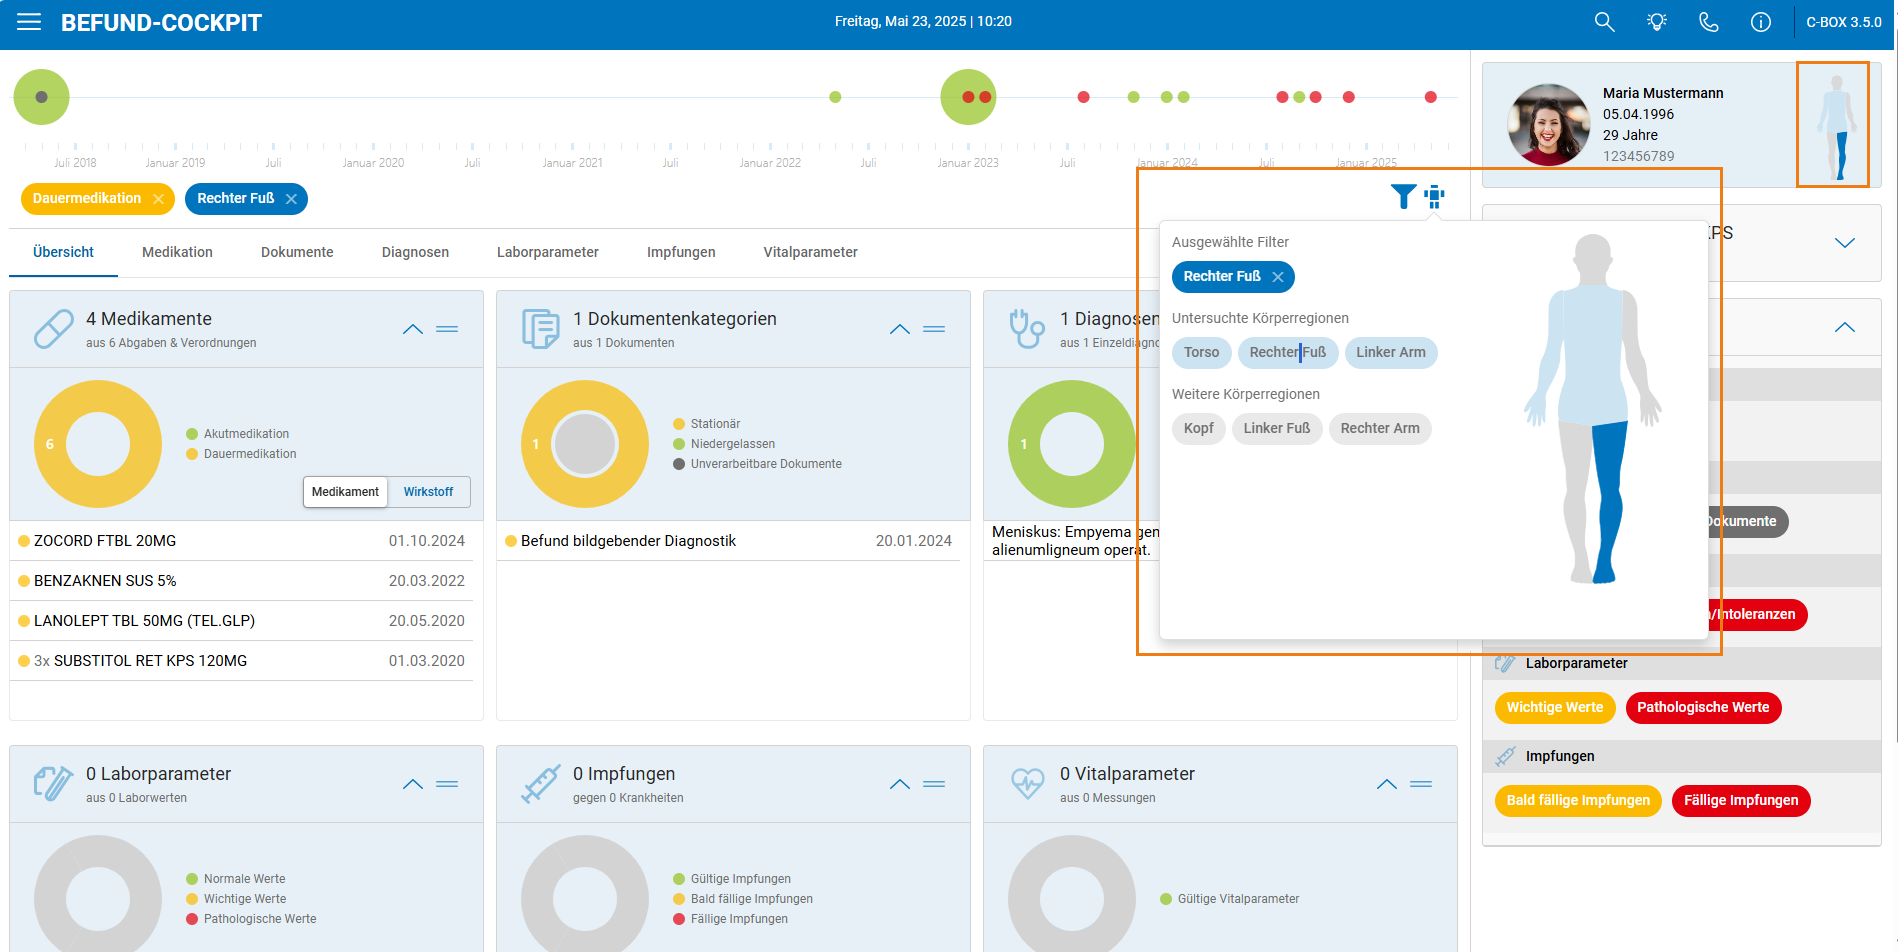
Task: Click the large green timeline marker 2023
Action: (968, 97)
